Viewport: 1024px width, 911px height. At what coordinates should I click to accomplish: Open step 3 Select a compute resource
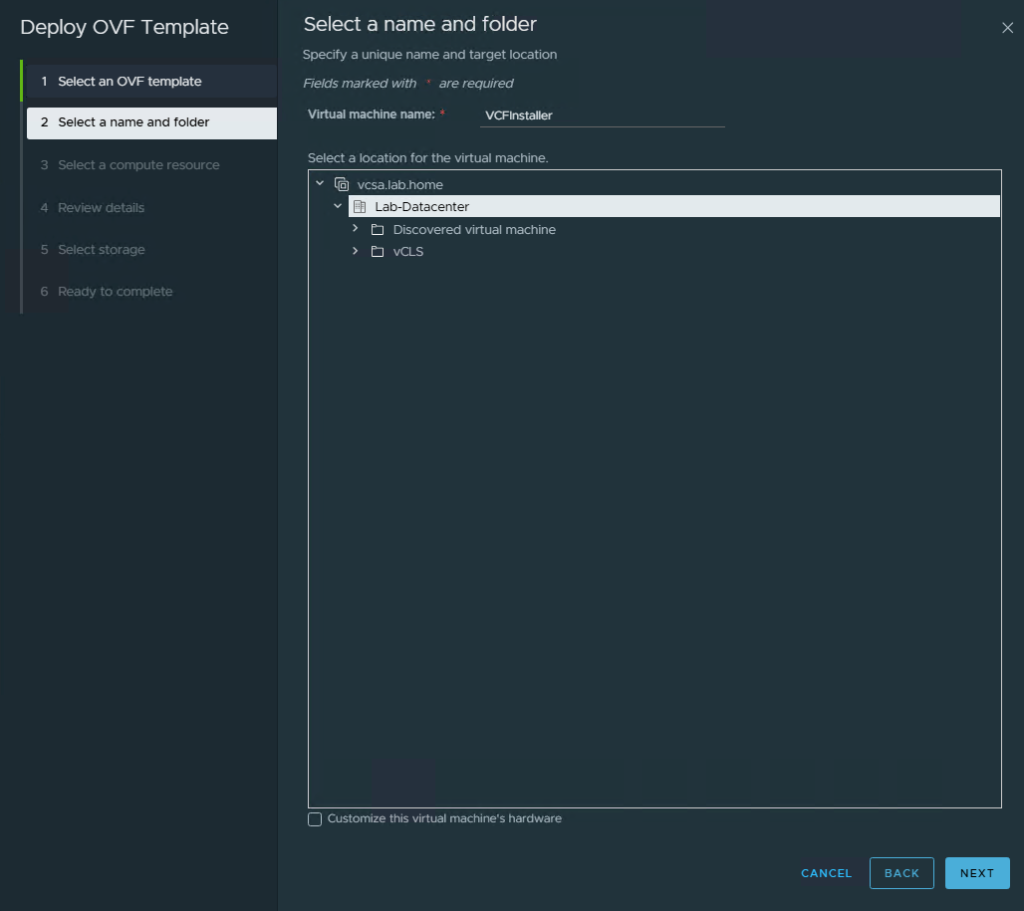pos(138,165)
